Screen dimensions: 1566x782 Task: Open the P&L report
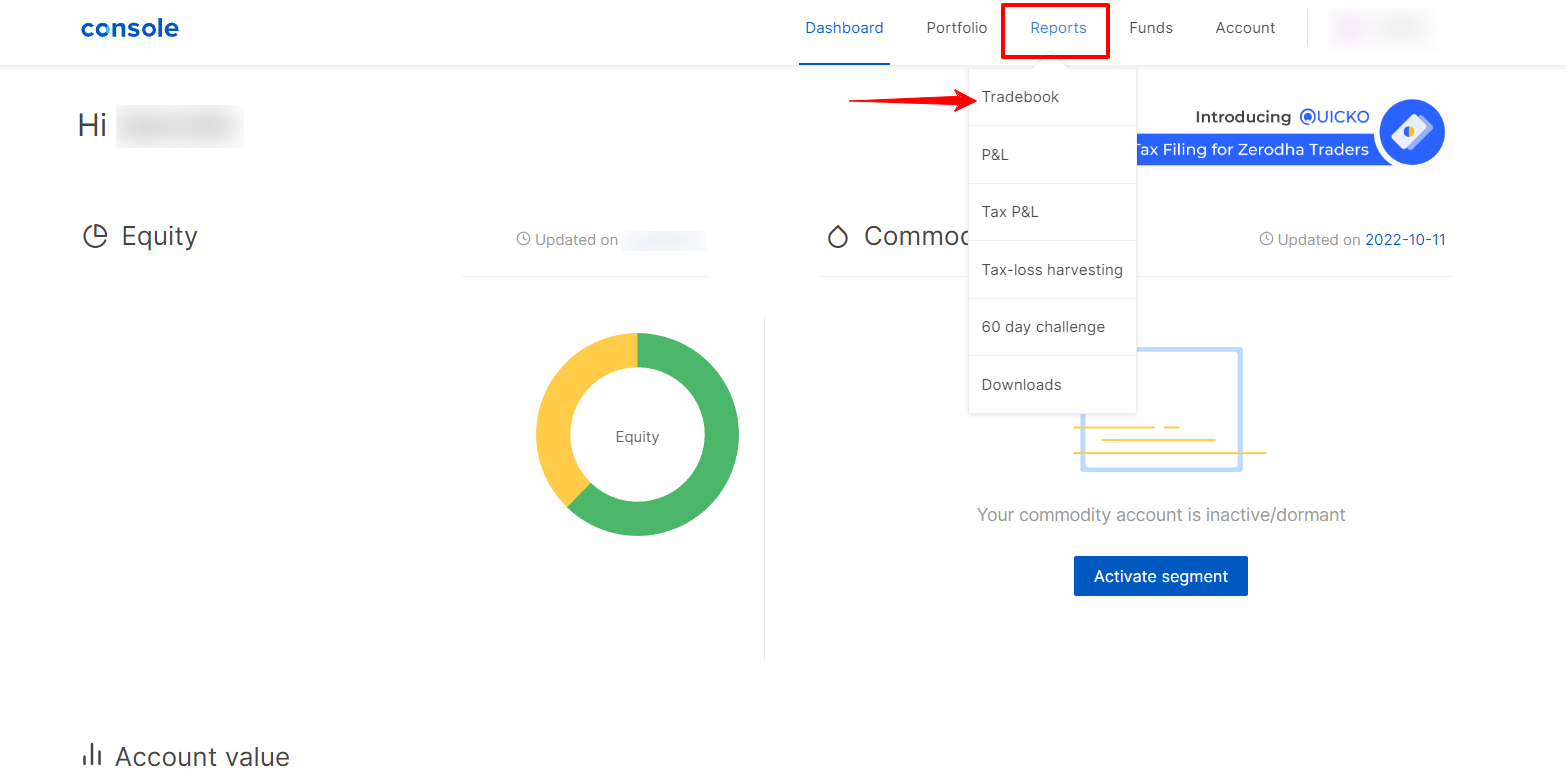pyautogui.click(x=995, y=155)
